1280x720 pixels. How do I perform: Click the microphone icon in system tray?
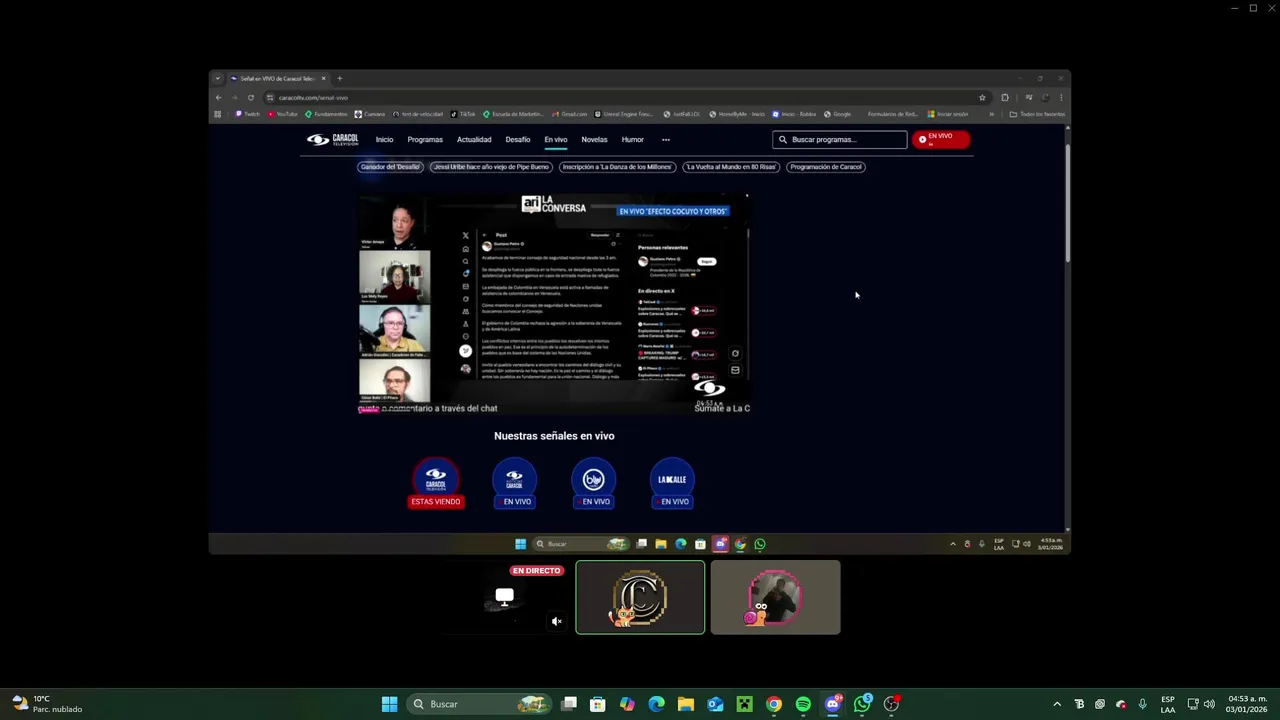tap(1142, 704)
